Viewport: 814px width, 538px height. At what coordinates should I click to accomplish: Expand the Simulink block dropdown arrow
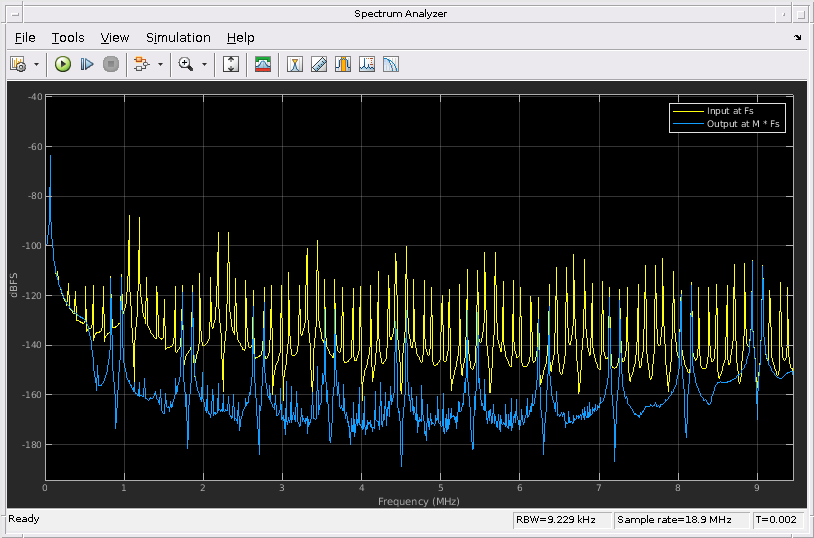click(158, 64)
